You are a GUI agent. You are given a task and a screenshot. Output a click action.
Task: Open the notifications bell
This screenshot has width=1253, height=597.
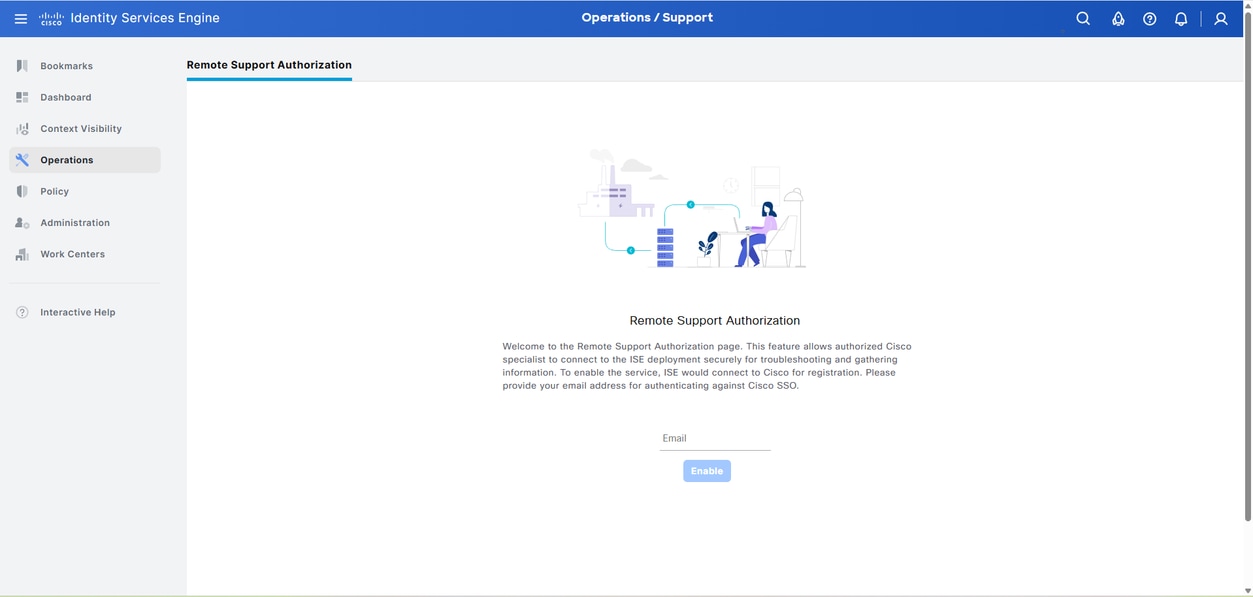1180,17
